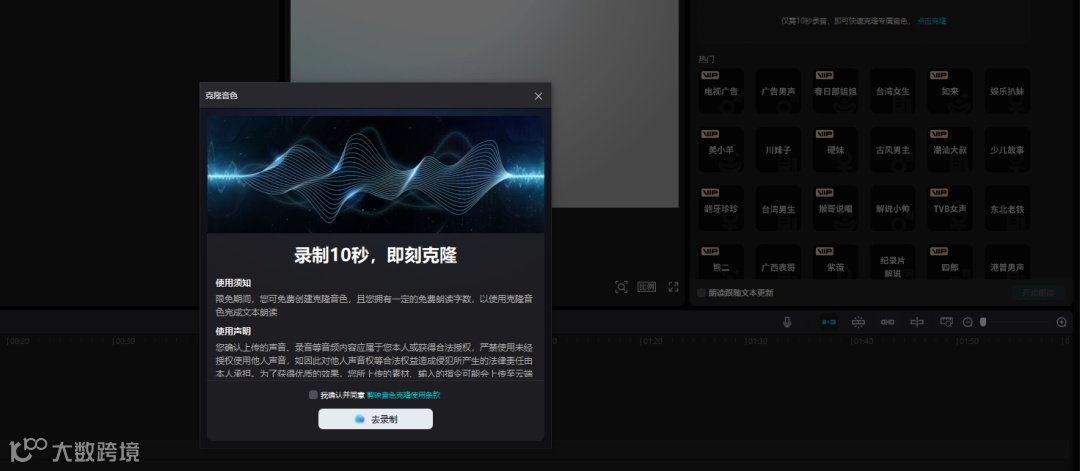Select the 古风男主 voice card
1080x471 pixels.
pos(893,150)
